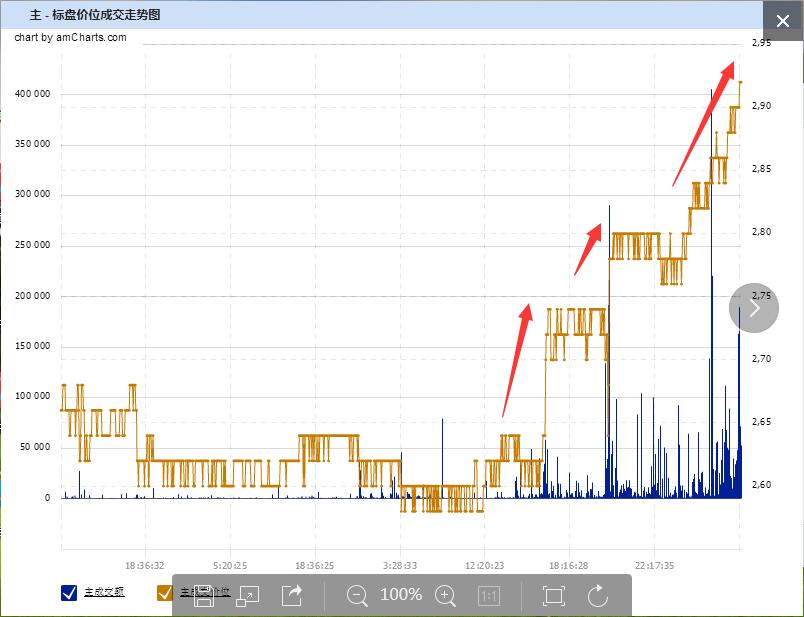The width and height of the screenshot is (804, 617).
Task: Click the 200 000 volume axis label
Action: [x=33, y=296]
